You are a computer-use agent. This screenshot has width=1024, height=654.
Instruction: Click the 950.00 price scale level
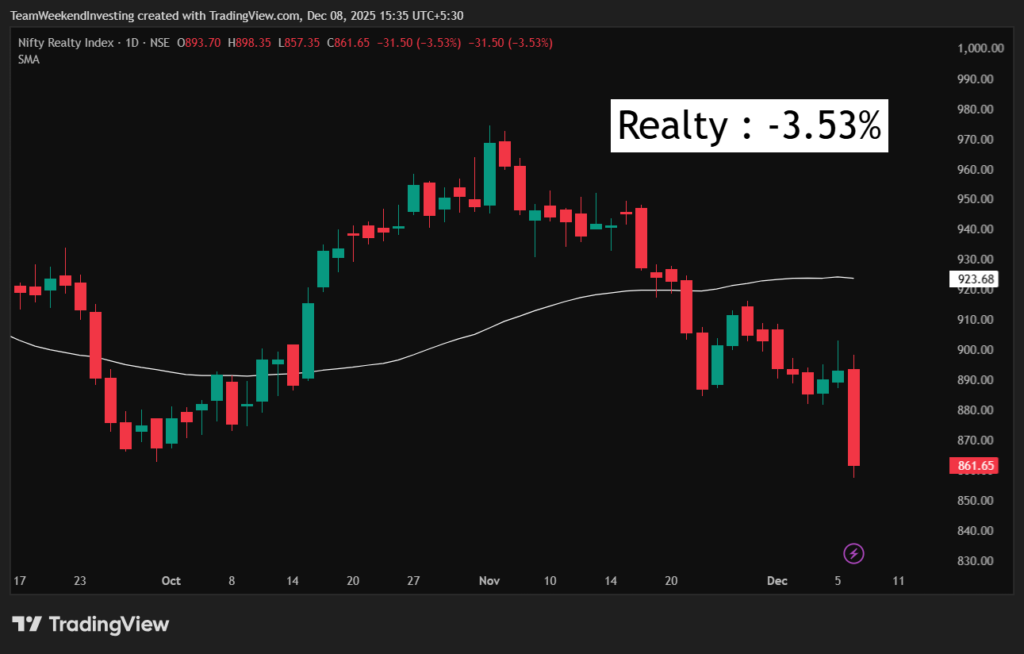click(x=975, y=199)
